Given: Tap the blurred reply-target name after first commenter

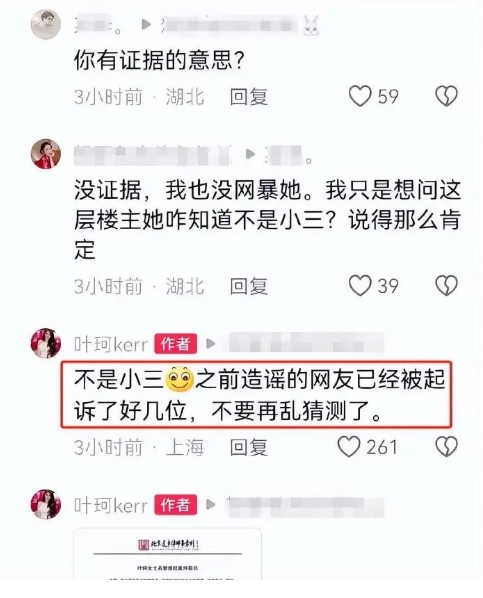Looking at the screenshot, I should (x=229, y=24).
